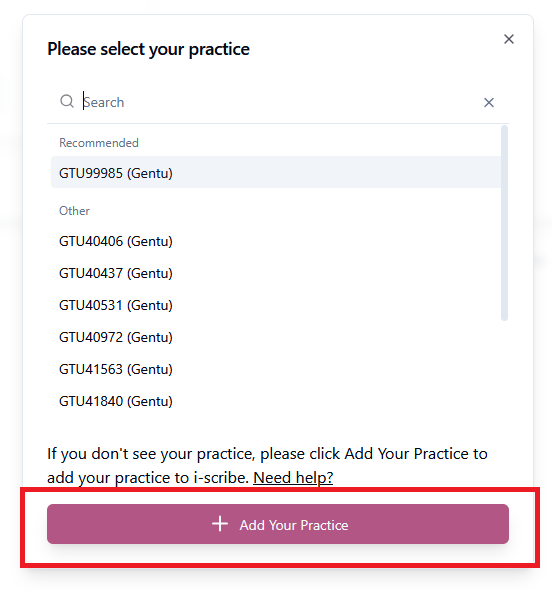The height and width of the screenshot is (590, 552).
Task: Pick GTU40531 (Gentu) practice entry
Action: pyautogui.click(x=276, y=305)
